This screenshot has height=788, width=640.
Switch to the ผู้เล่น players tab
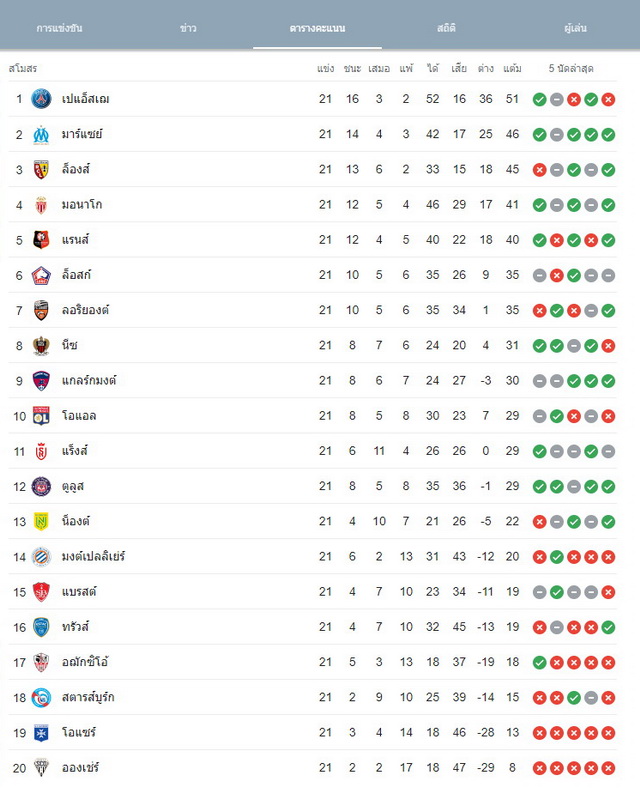[x=575, y=28]
